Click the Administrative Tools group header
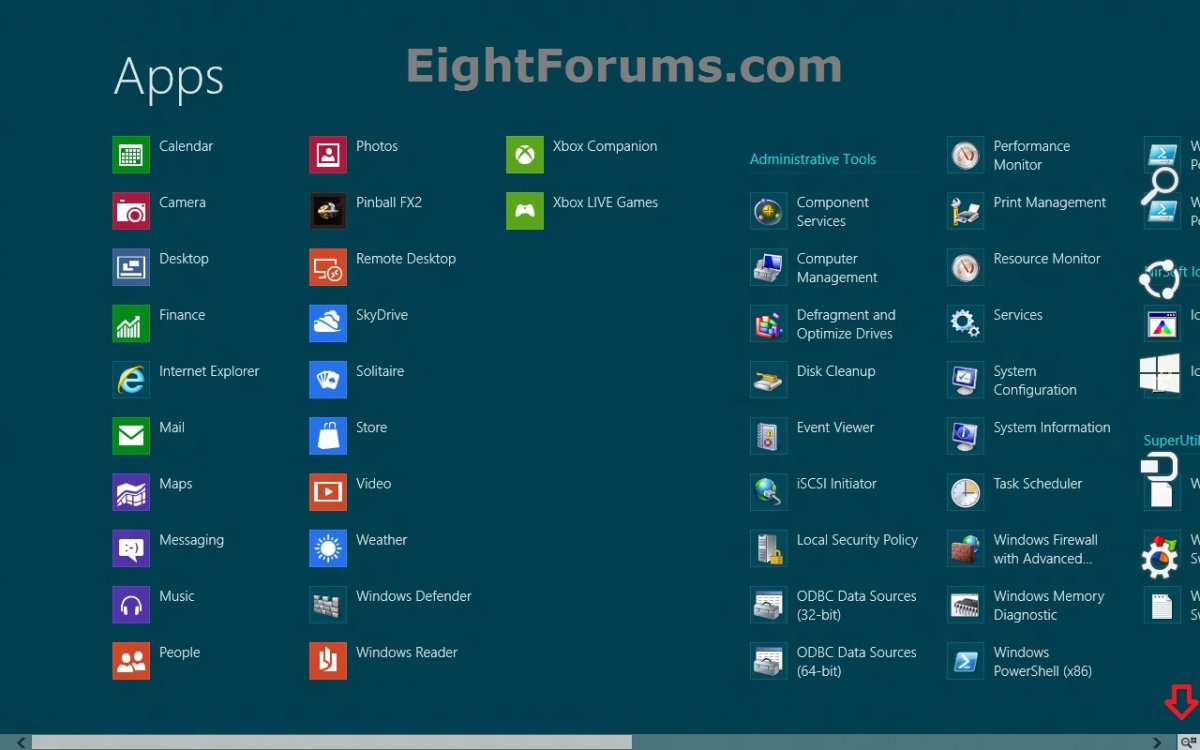 [x=812, y=159]
